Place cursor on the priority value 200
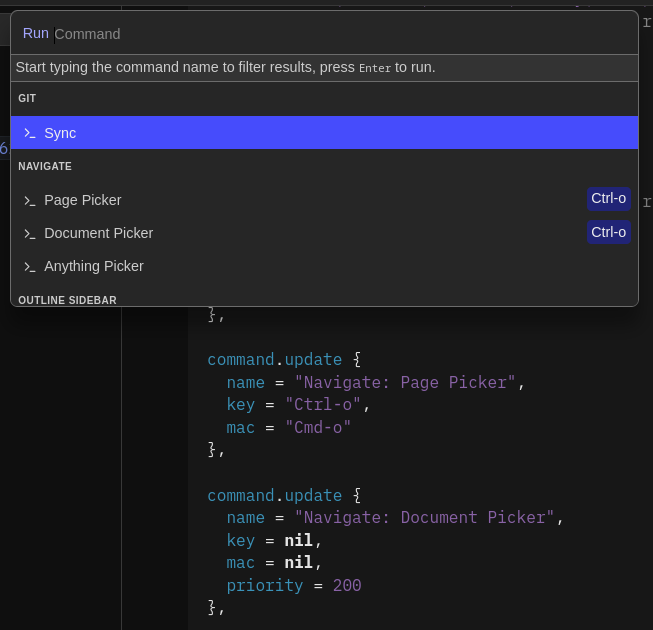653x630 pixels. click(347, 585)
